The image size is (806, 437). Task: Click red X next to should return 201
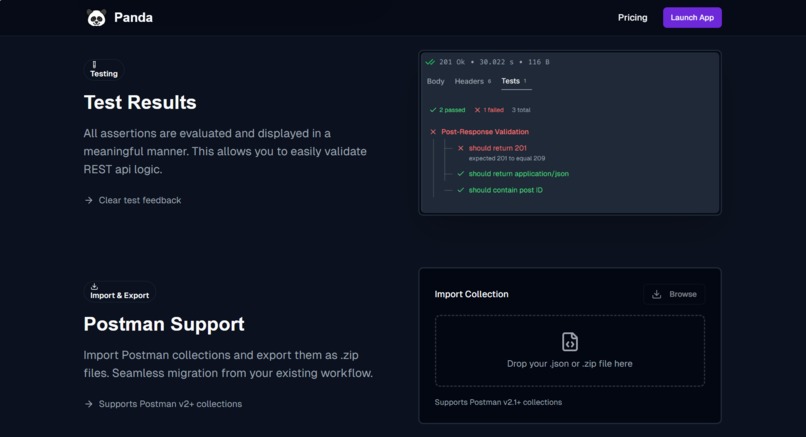click(x=461, y=148)
